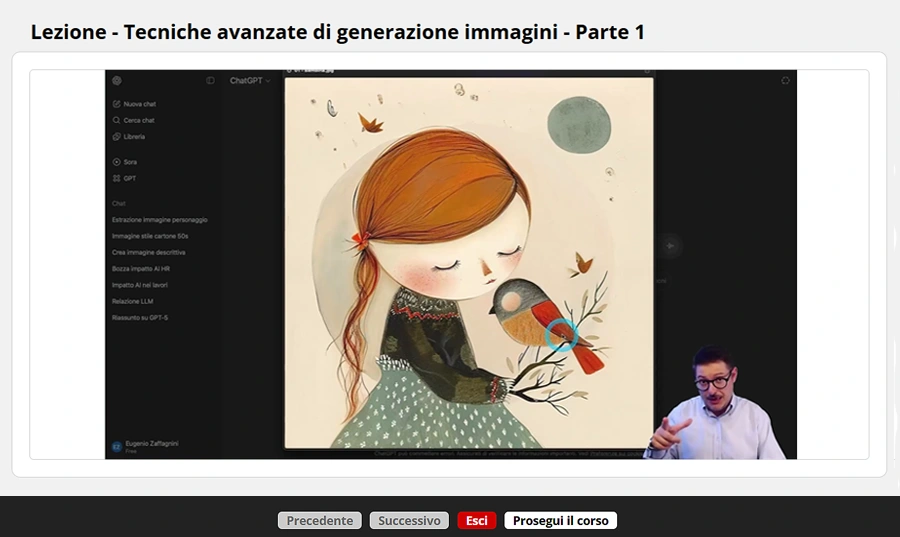Screen dimensions: 900x537
Task: Open the ChatGPT model selector dropdown
Action: pos(250,81)
